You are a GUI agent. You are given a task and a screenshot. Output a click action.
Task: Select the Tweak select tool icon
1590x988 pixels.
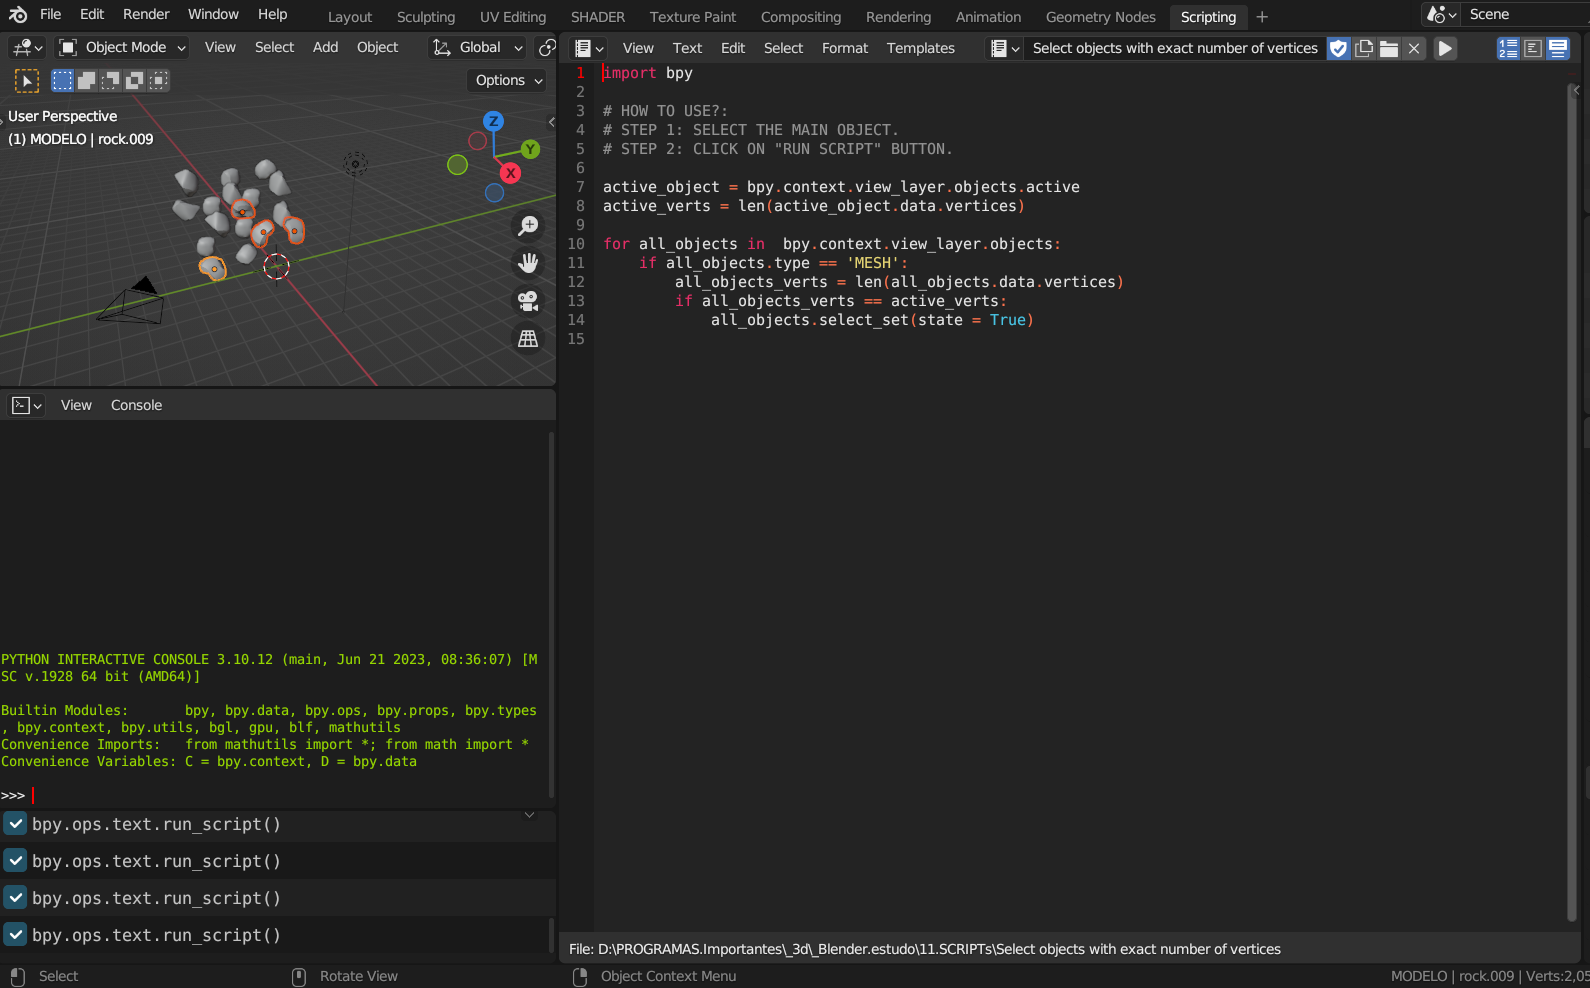(27, 81)
